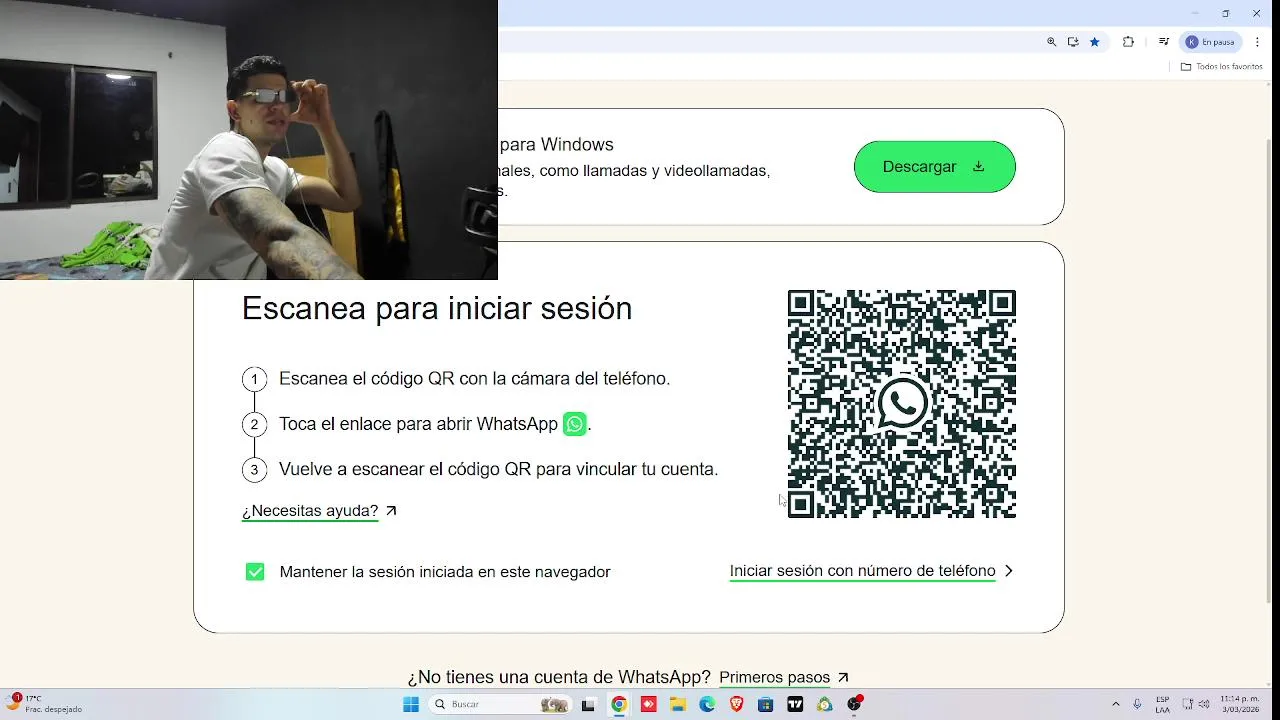1280x720 pixels.
Task: Click the download arrow on Descargar button
Action: click(x=979, y=167)
